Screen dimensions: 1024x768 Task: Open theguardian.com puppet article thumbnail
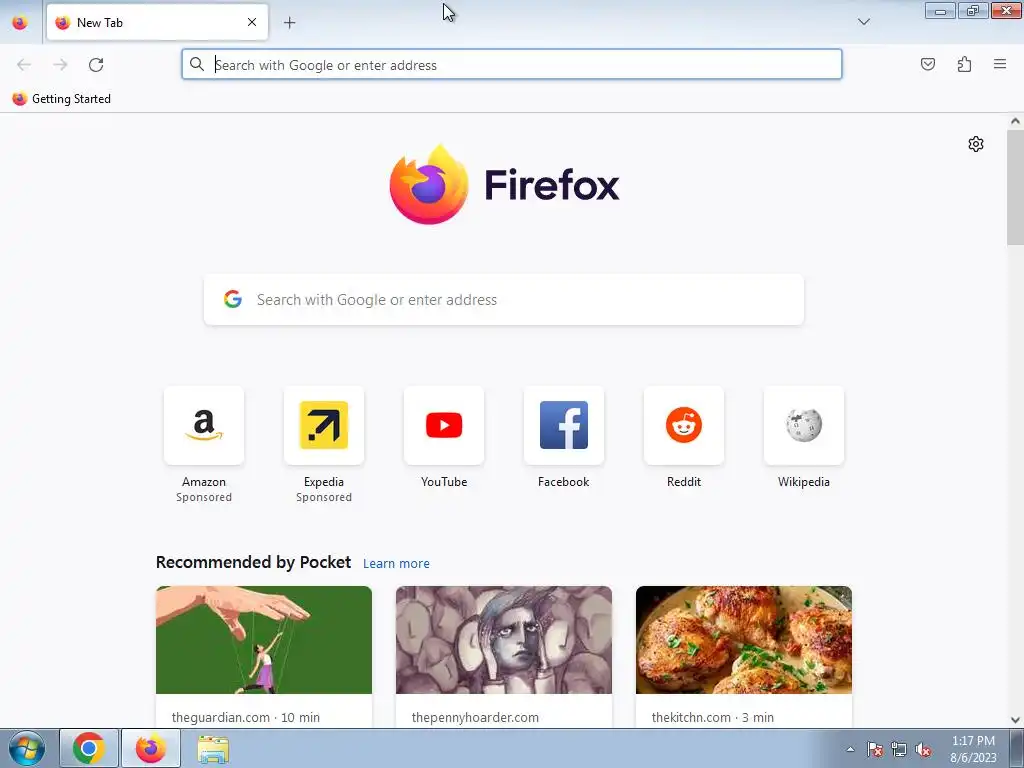[264, 640]
